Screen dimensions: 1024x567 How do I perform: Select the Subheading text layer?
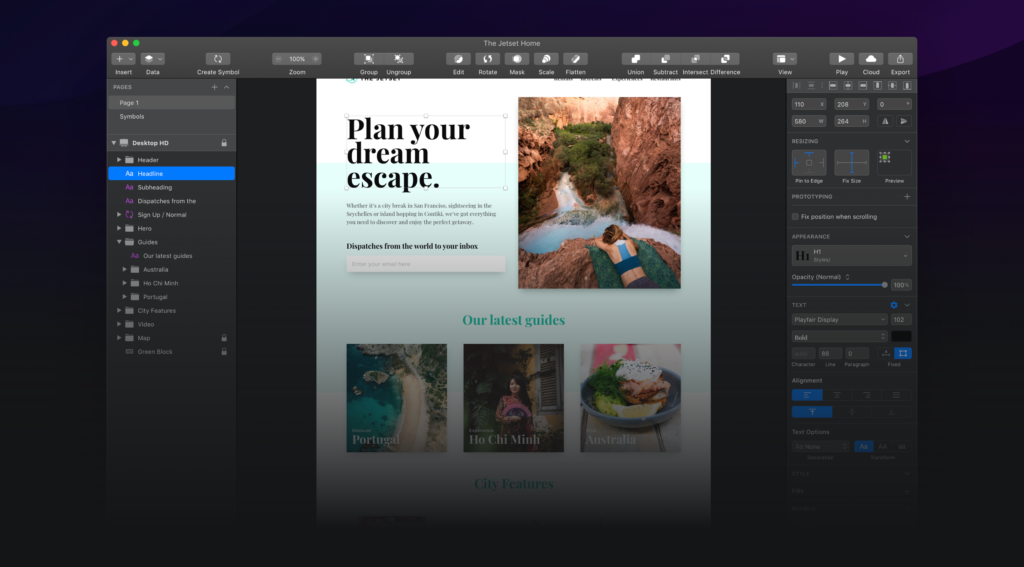click(154, 187)
